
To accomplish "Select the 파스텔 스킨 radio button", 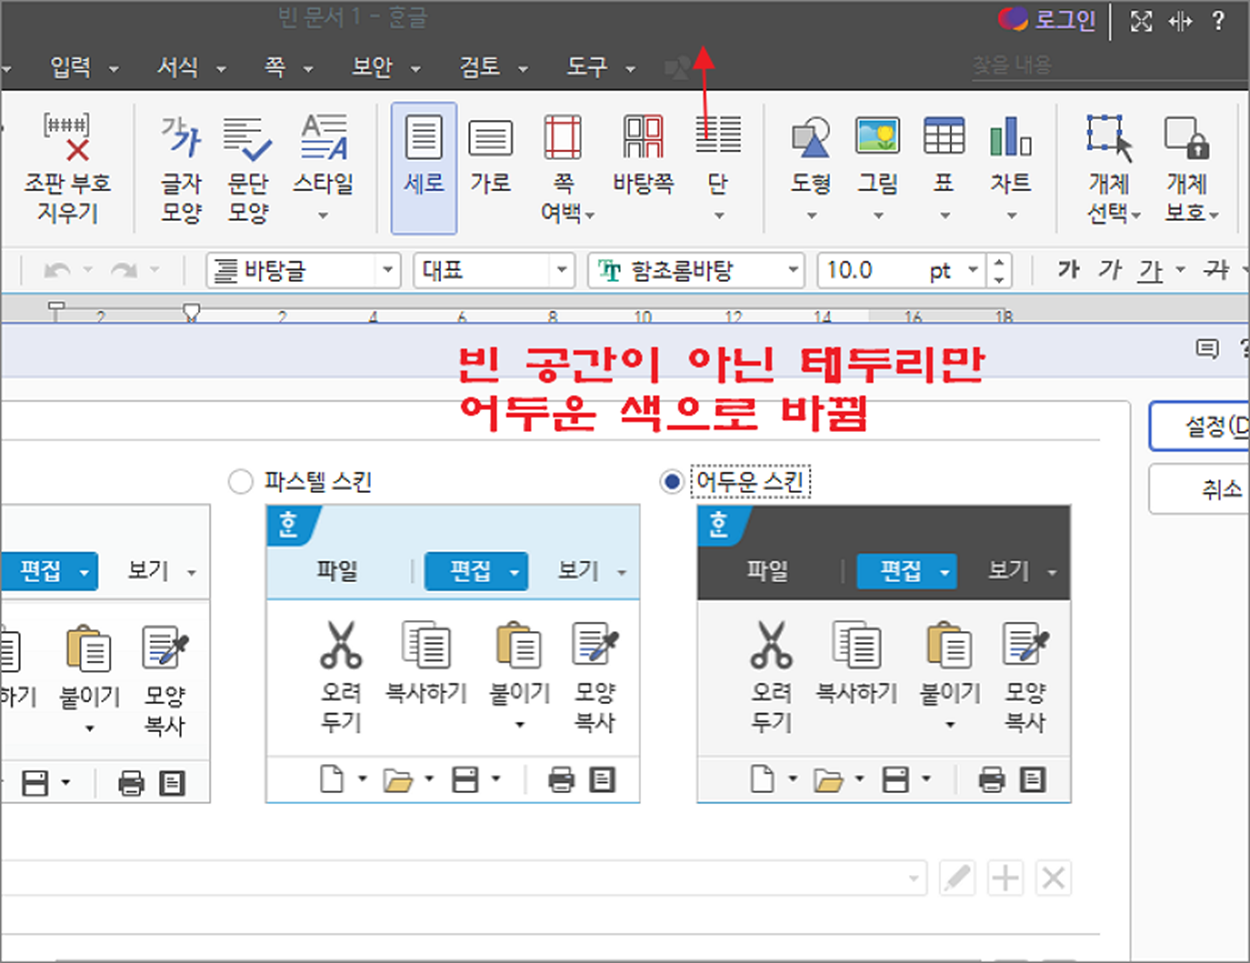I will tap(240, 482).
